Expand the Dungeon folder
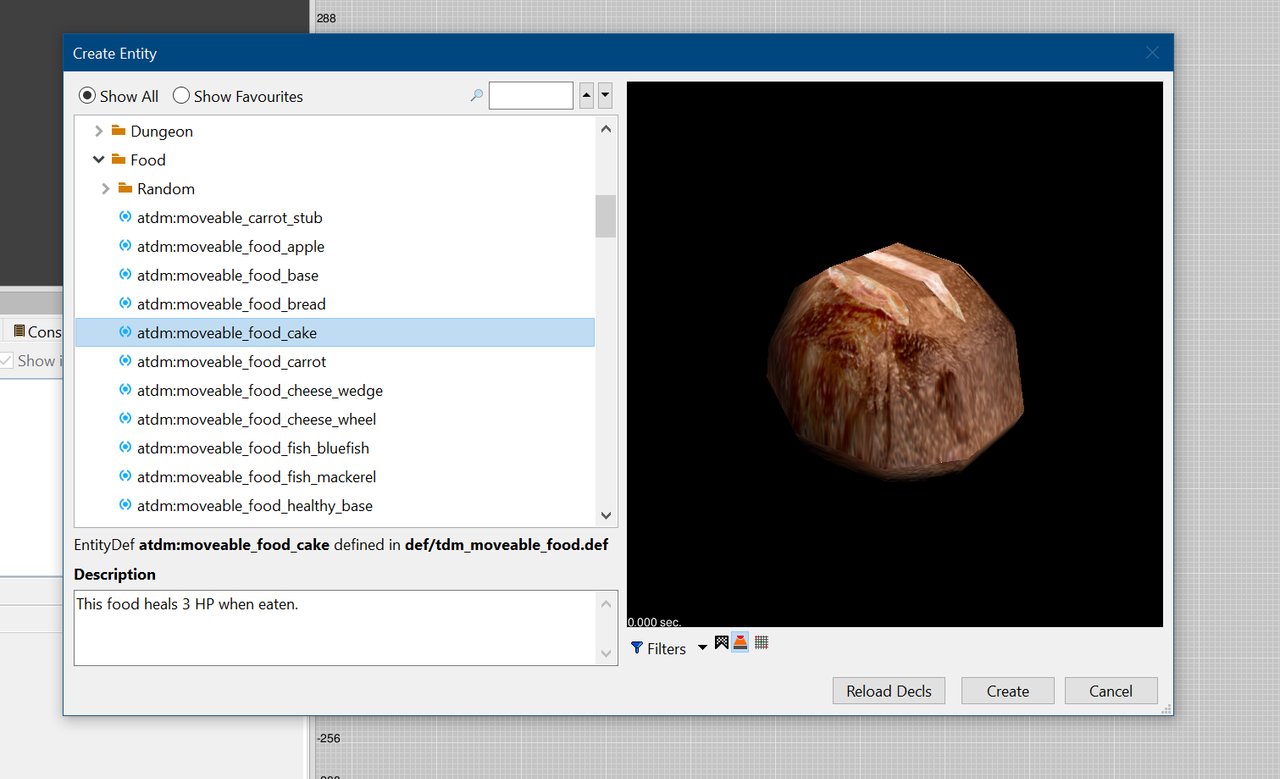1280x779 pixels. [x=98, y=131]
